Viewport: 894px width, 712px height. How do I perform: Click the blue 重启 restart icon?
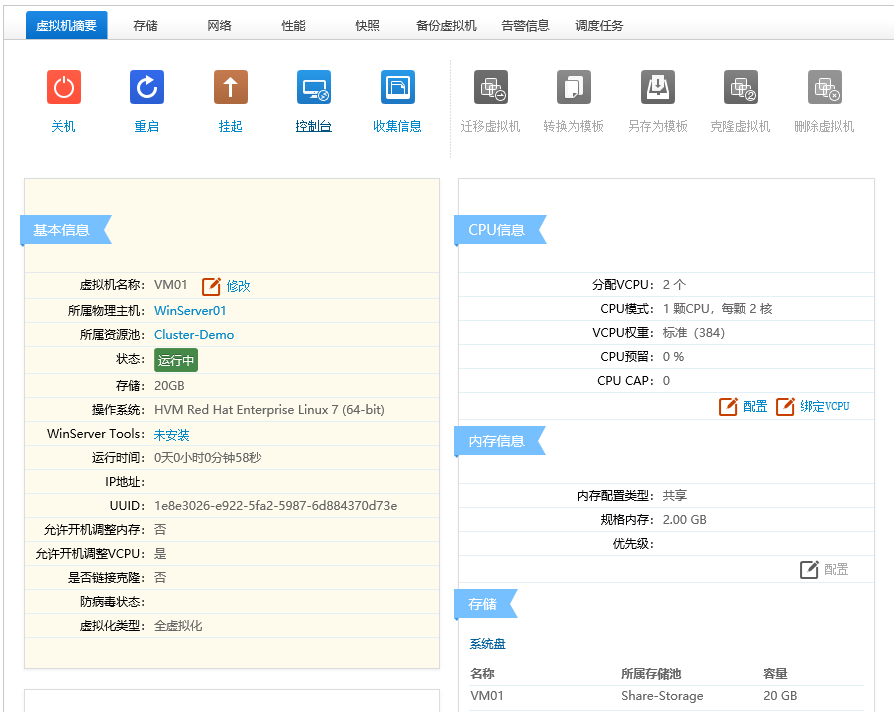(x=147, y=87)
